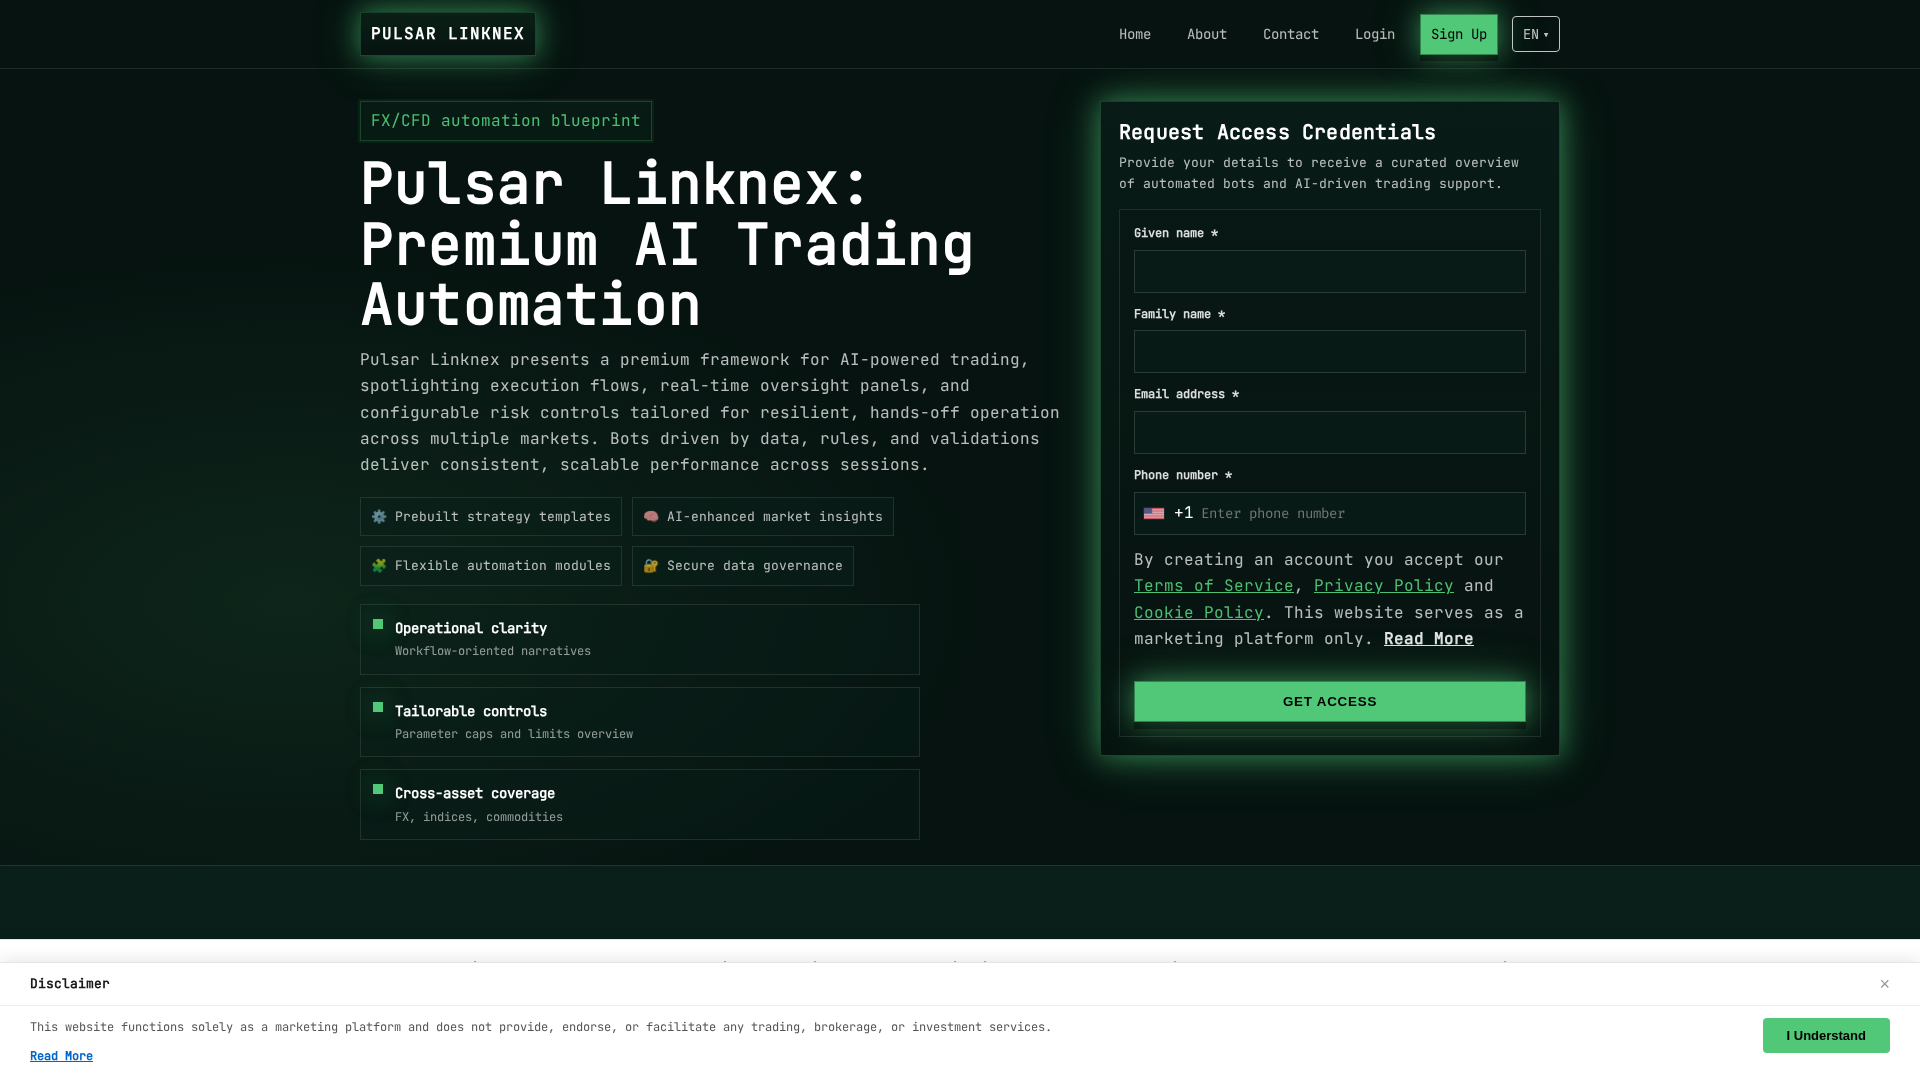Open Read More in the Disclaimer banner
This screenshot has height=1080, width=1920.
61,1056
